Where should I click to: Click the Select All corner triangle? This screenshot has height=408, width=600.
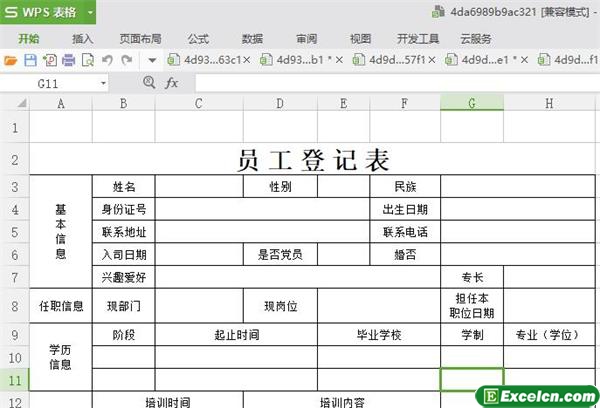[21, 103]
